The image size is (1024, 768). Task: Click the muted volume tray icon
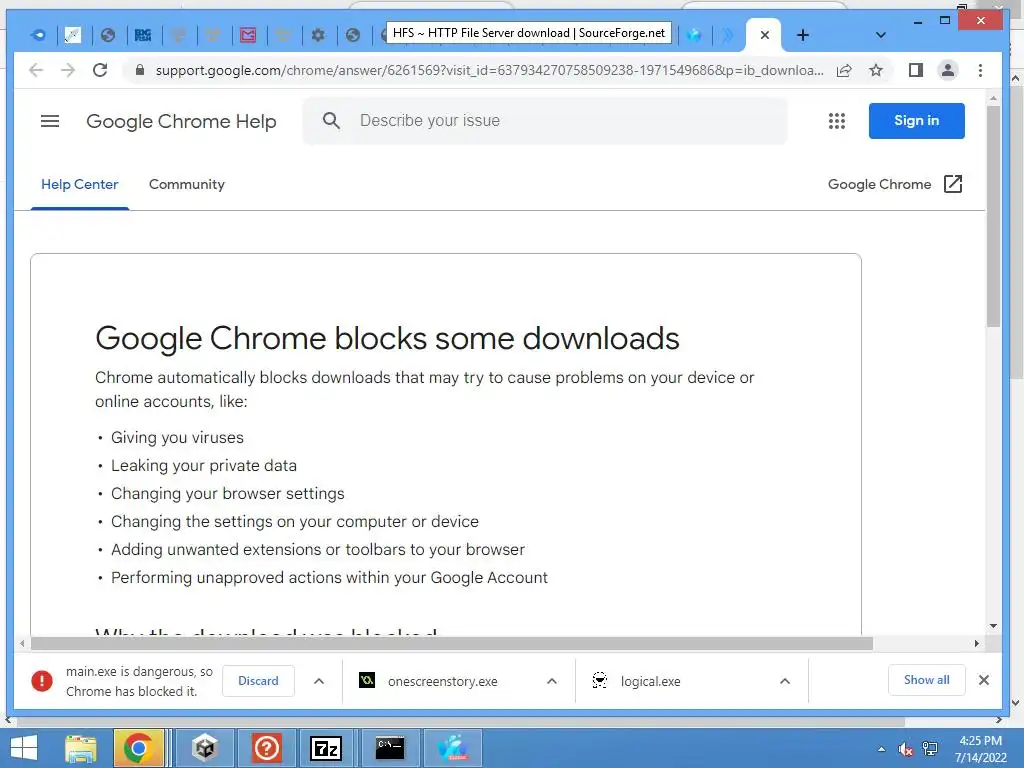tap(906, 749)
